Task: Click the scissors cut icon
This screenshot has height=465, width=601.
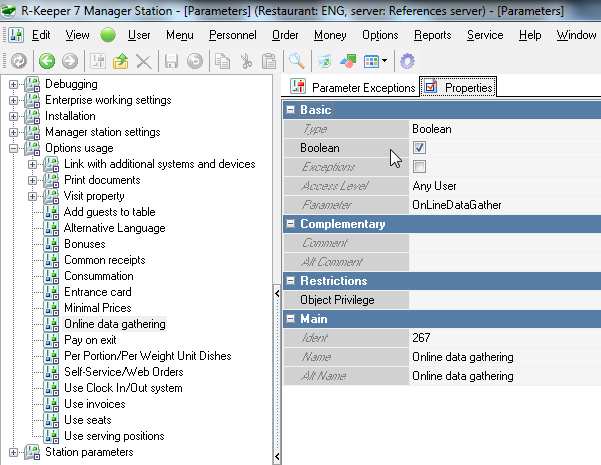Action: (246, 61)
